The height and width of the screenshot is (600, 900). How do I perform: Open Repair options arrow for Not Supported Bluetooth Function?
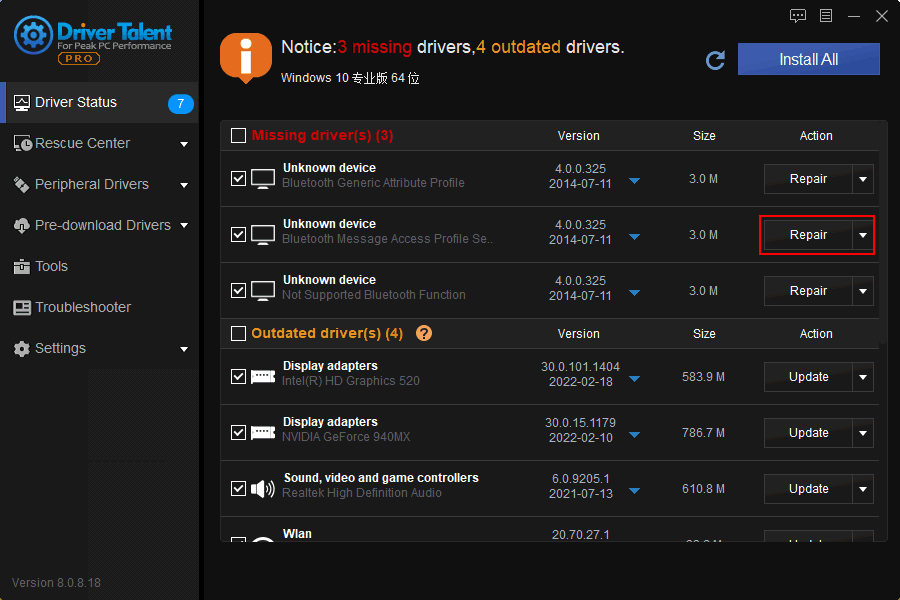tap(863, 291)
